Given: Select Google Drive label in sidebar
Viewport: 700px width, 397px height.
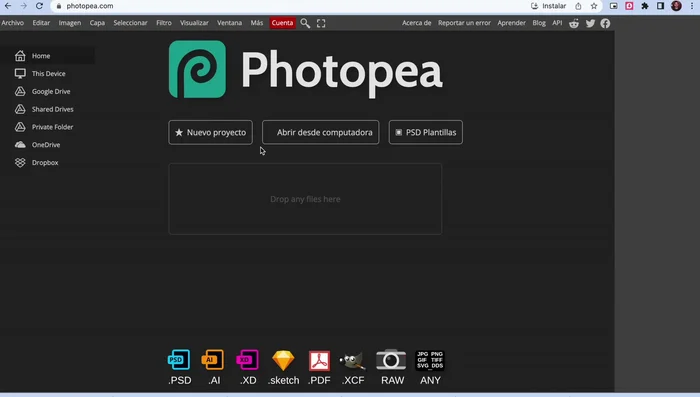Looking at the screenshot, I should point(51,92).
